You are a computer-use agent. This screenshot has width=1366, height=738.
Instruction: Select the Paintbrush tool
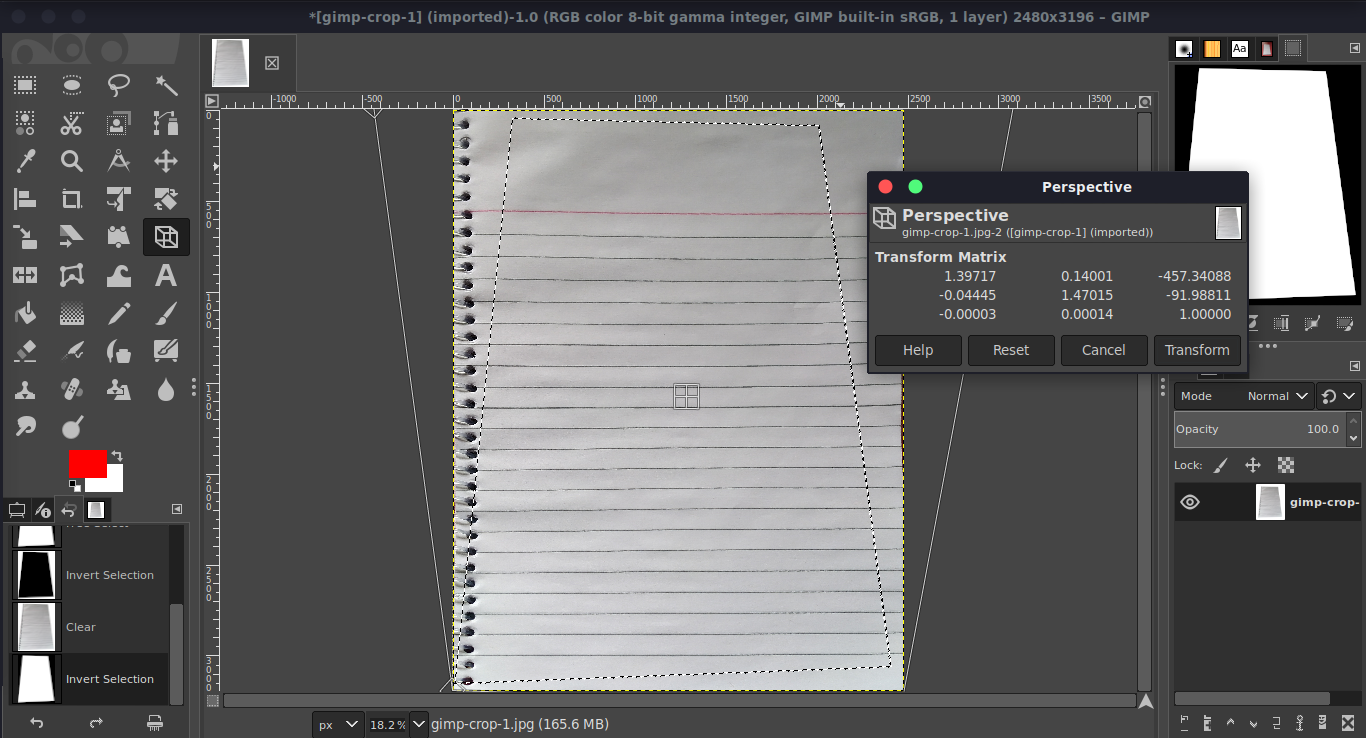[166, 313]
